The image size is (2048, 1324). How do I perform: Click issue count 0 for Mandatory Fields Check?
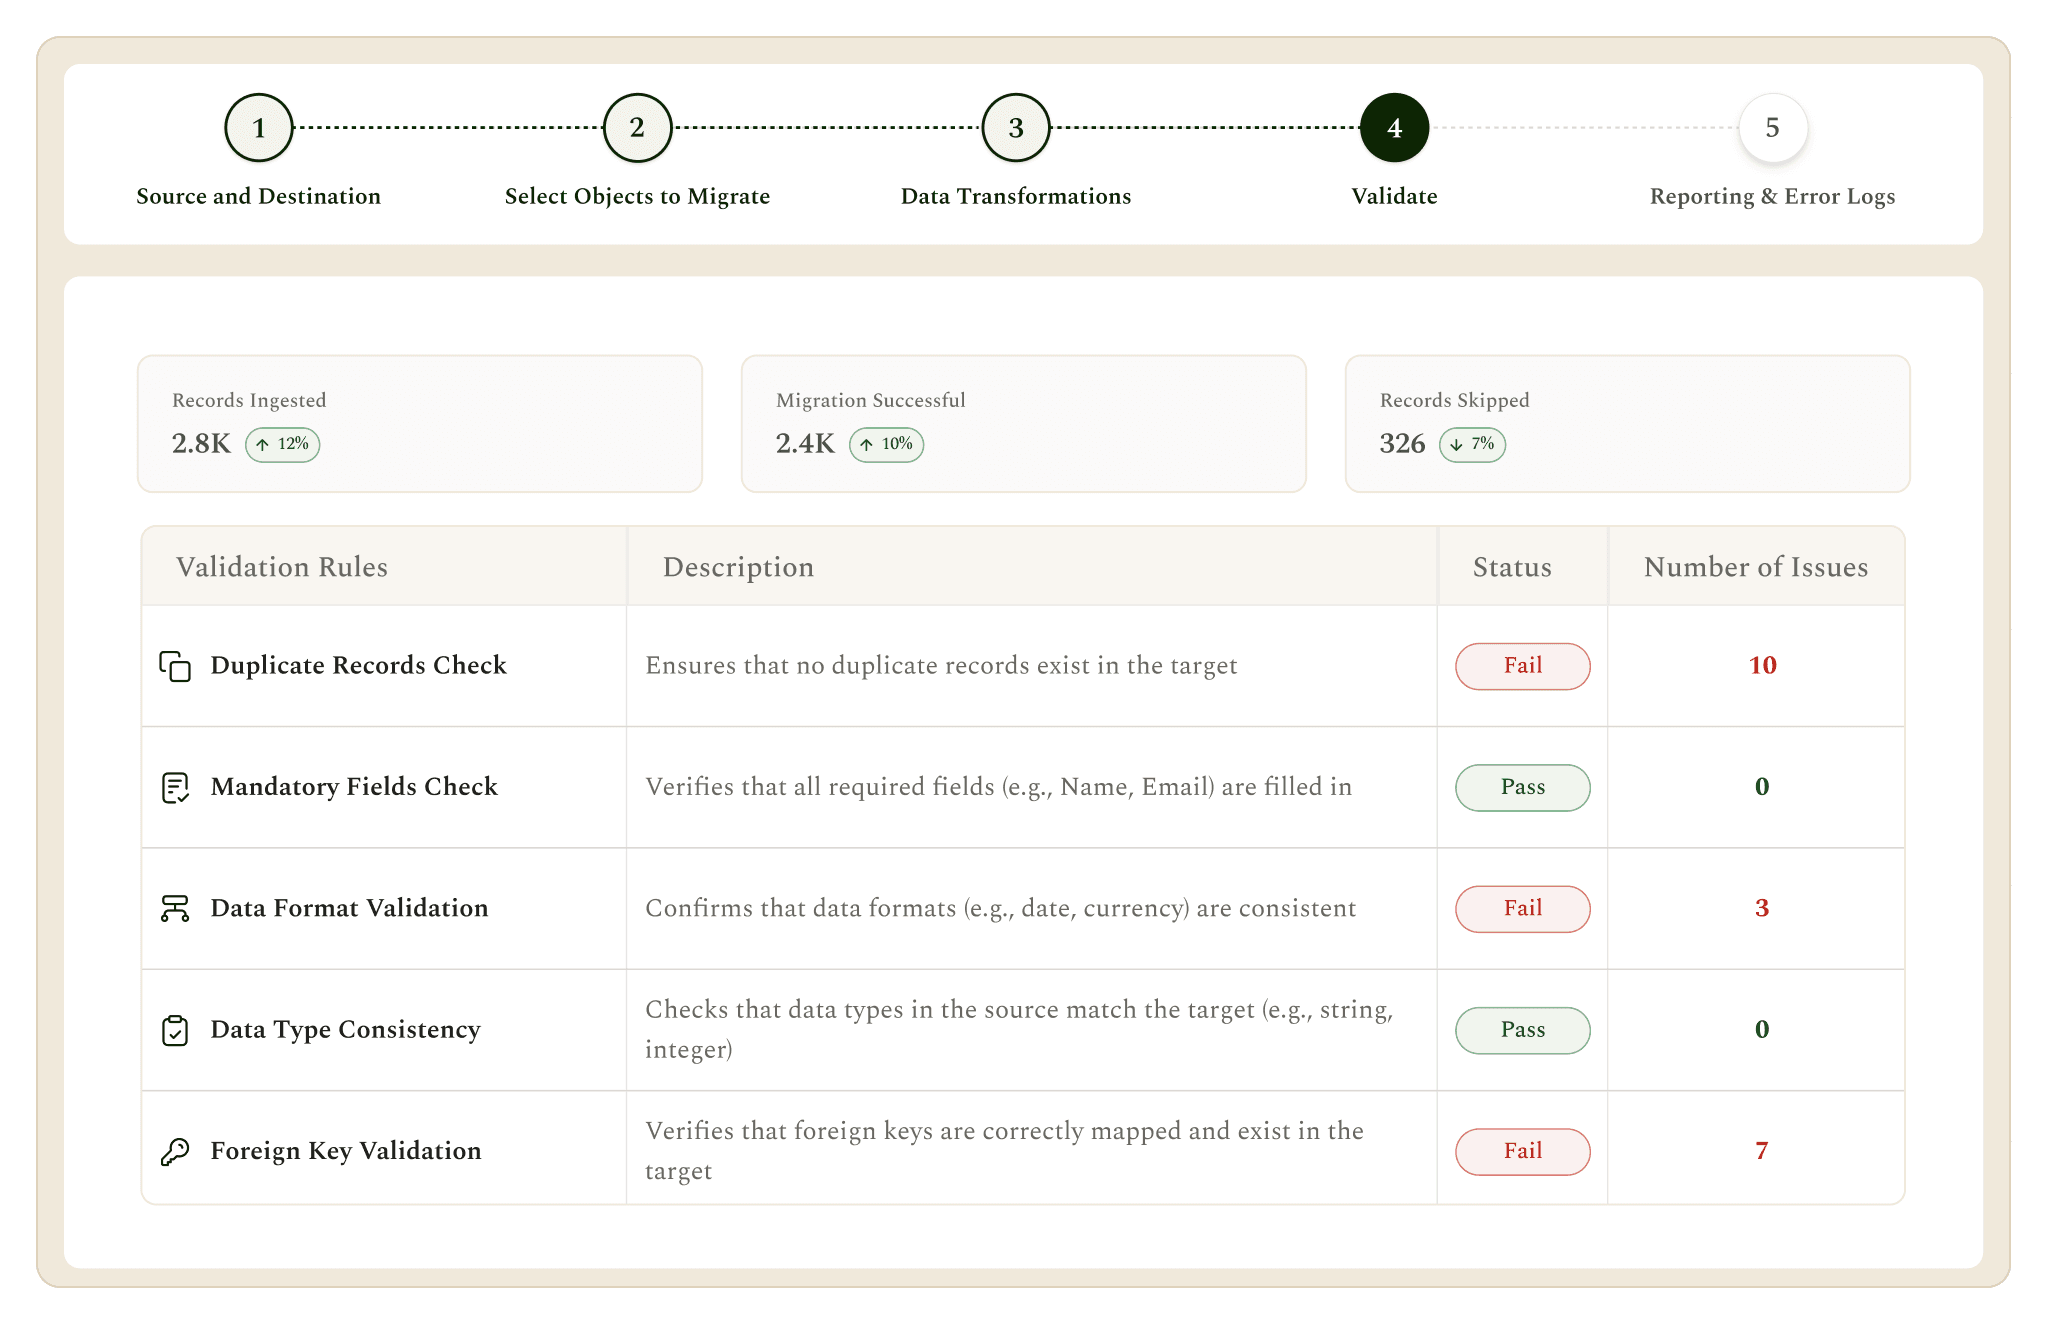(1762, 787)
